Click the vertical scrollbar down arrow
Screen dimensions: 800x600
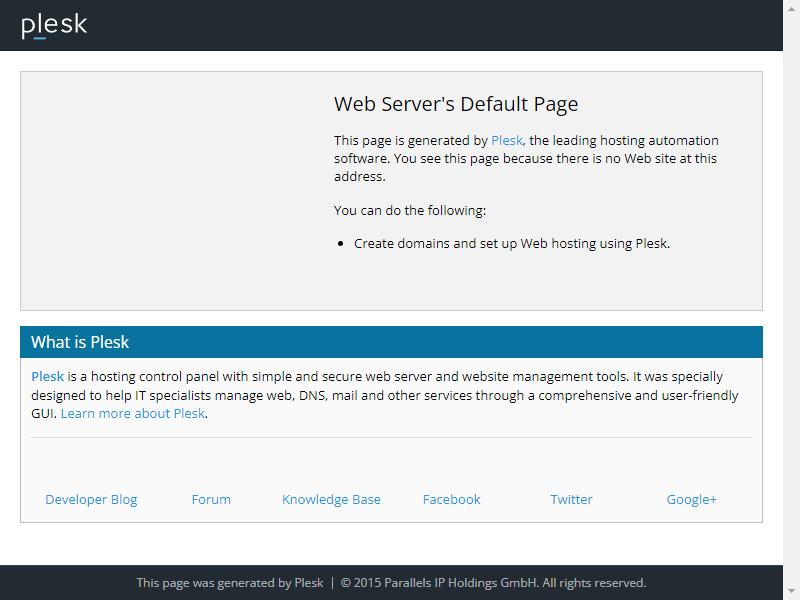click(x=791, y=591)
